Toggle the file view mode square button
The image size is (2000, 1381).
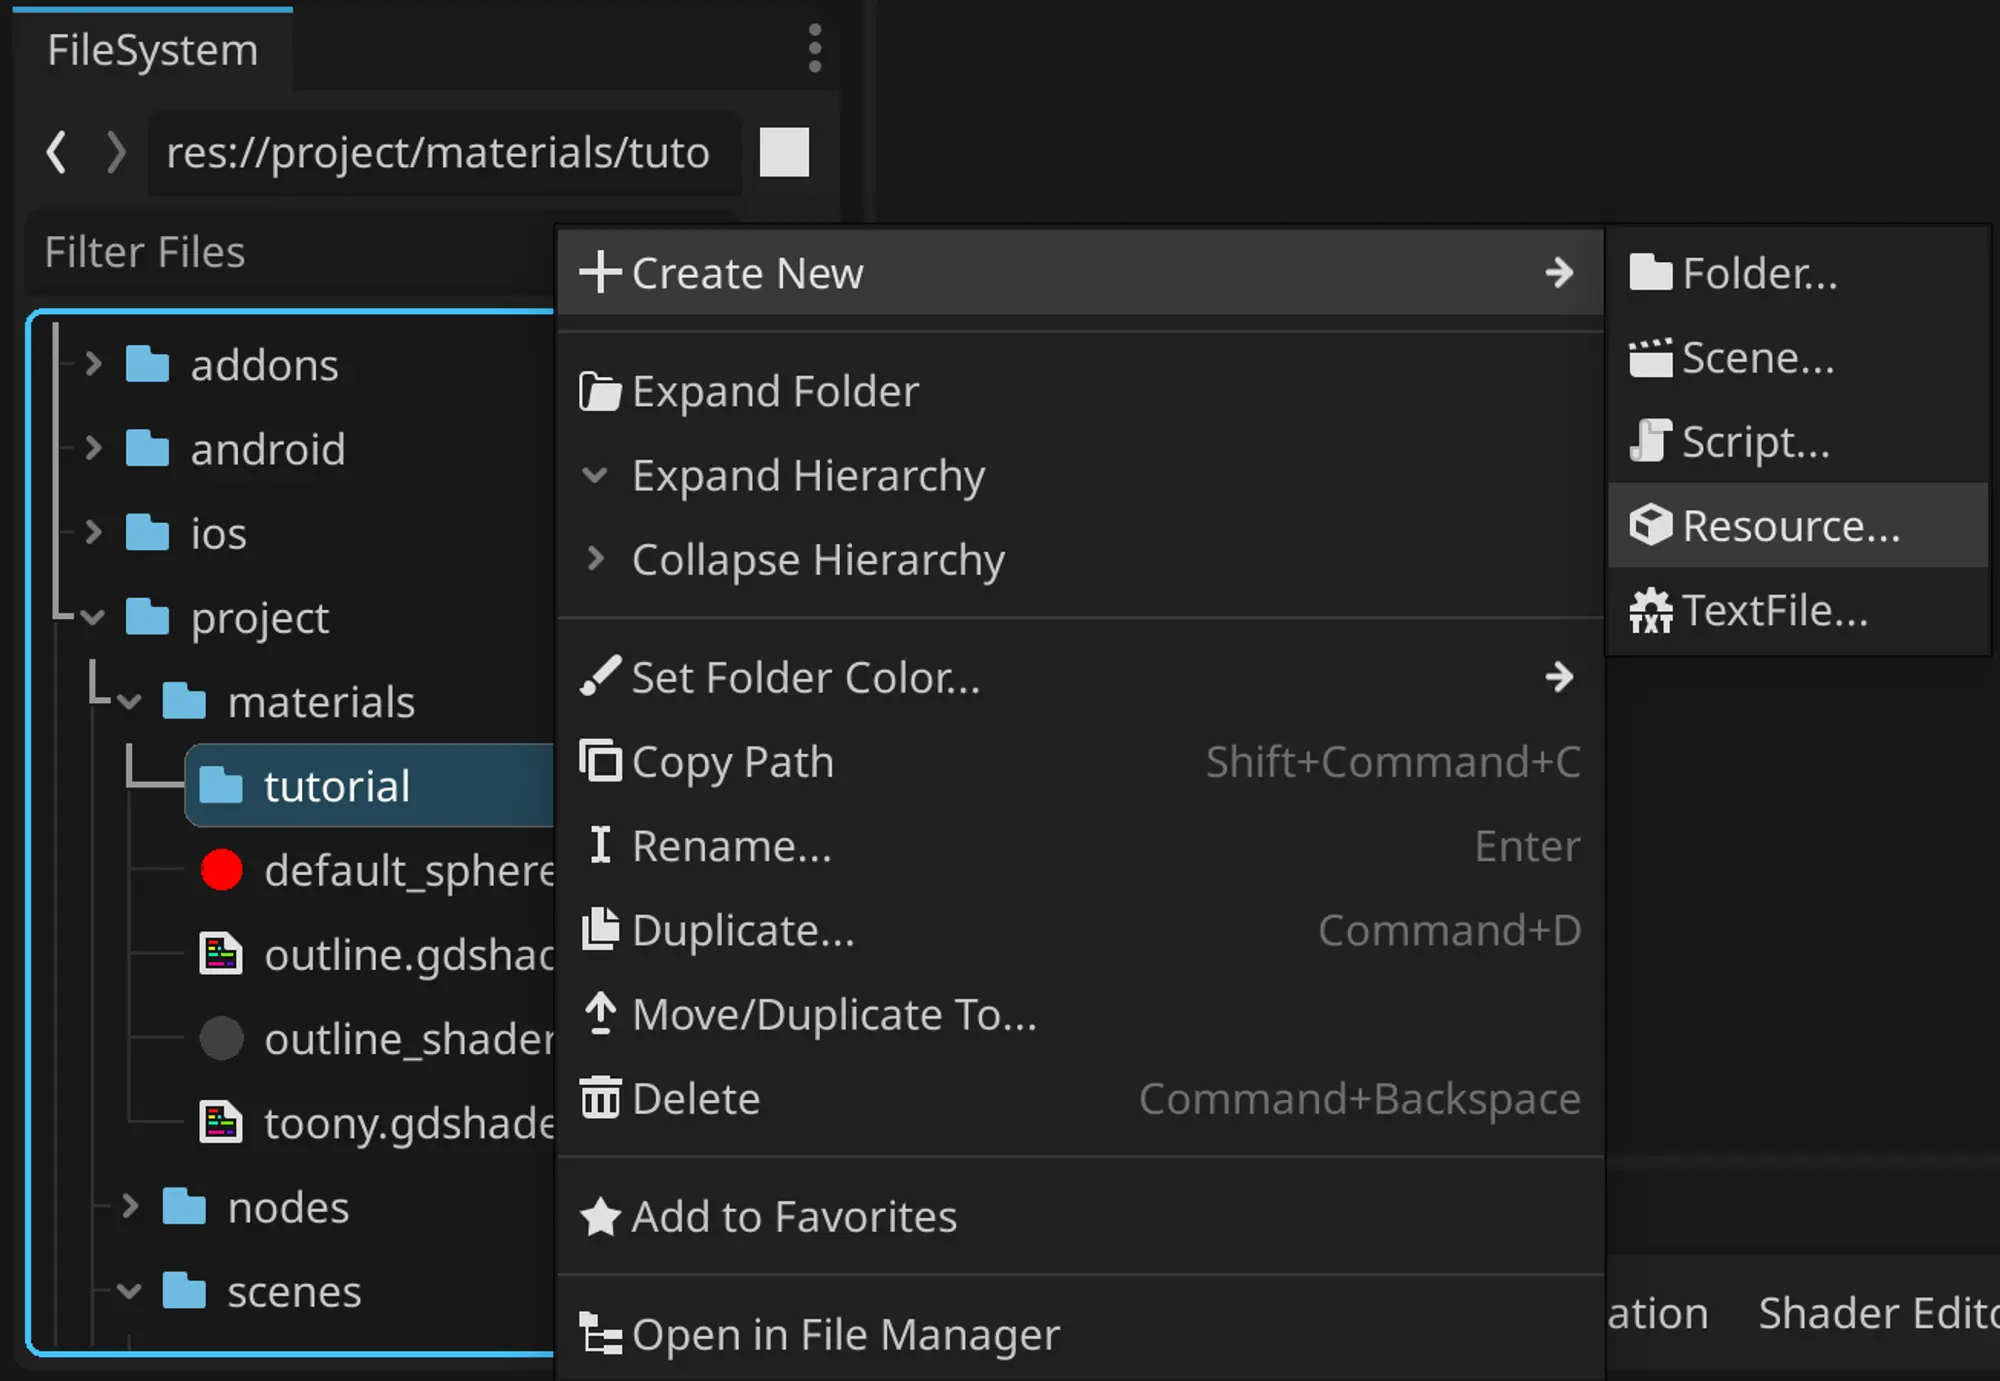(x=784, y=152)
